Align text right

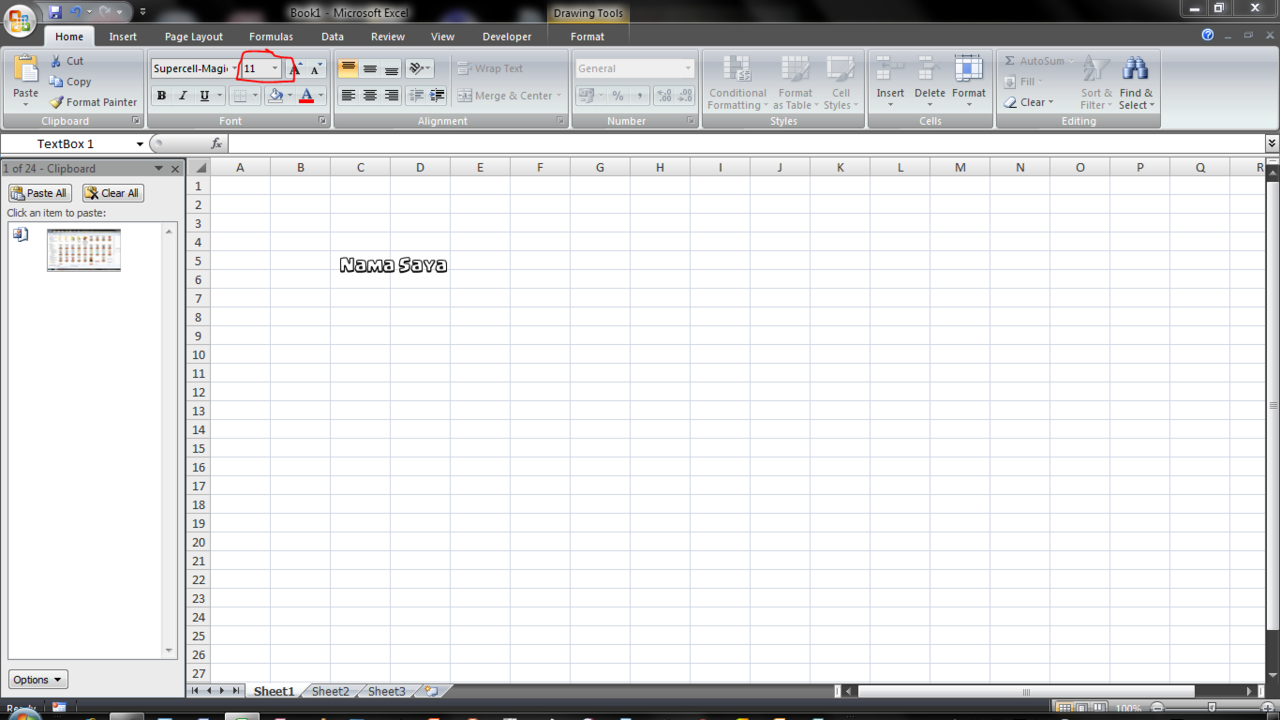coord(391,96)
